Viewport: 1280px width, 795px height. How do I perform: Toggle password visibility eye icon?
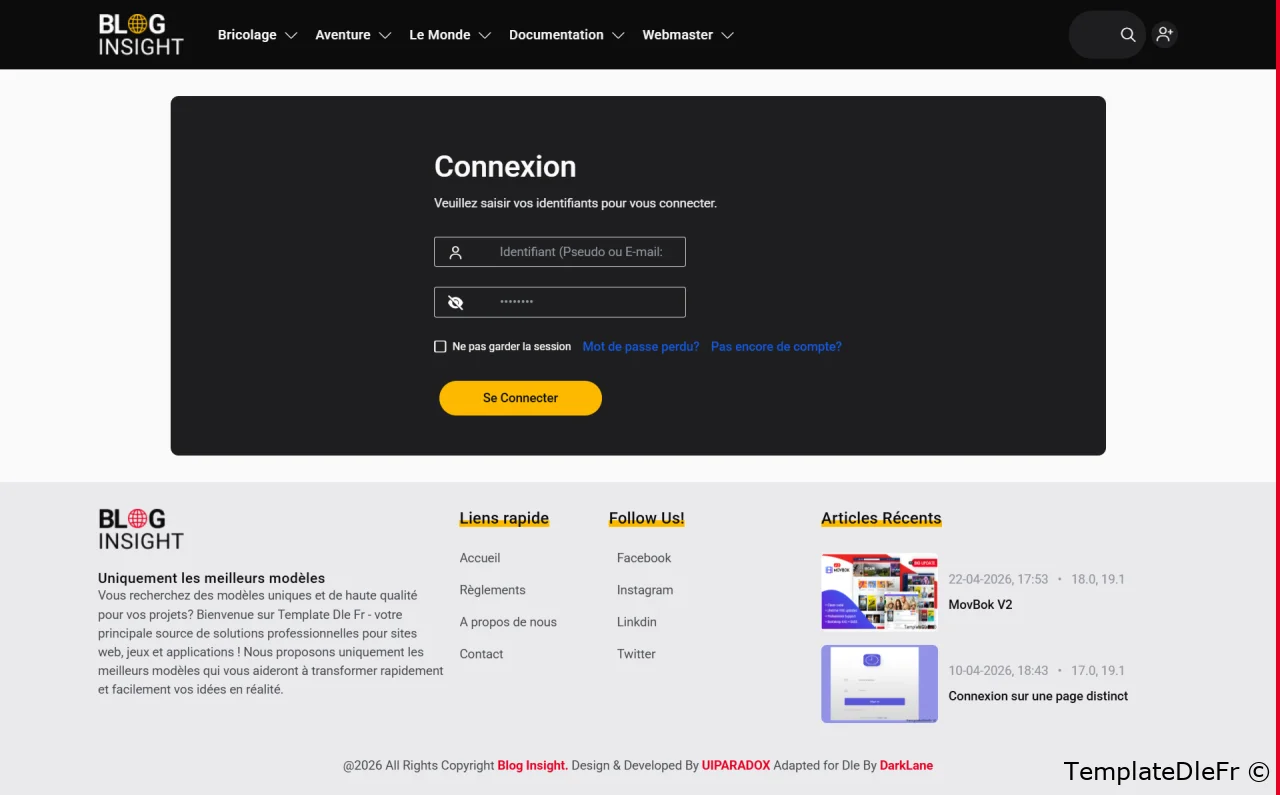click(x=456, y=302)
